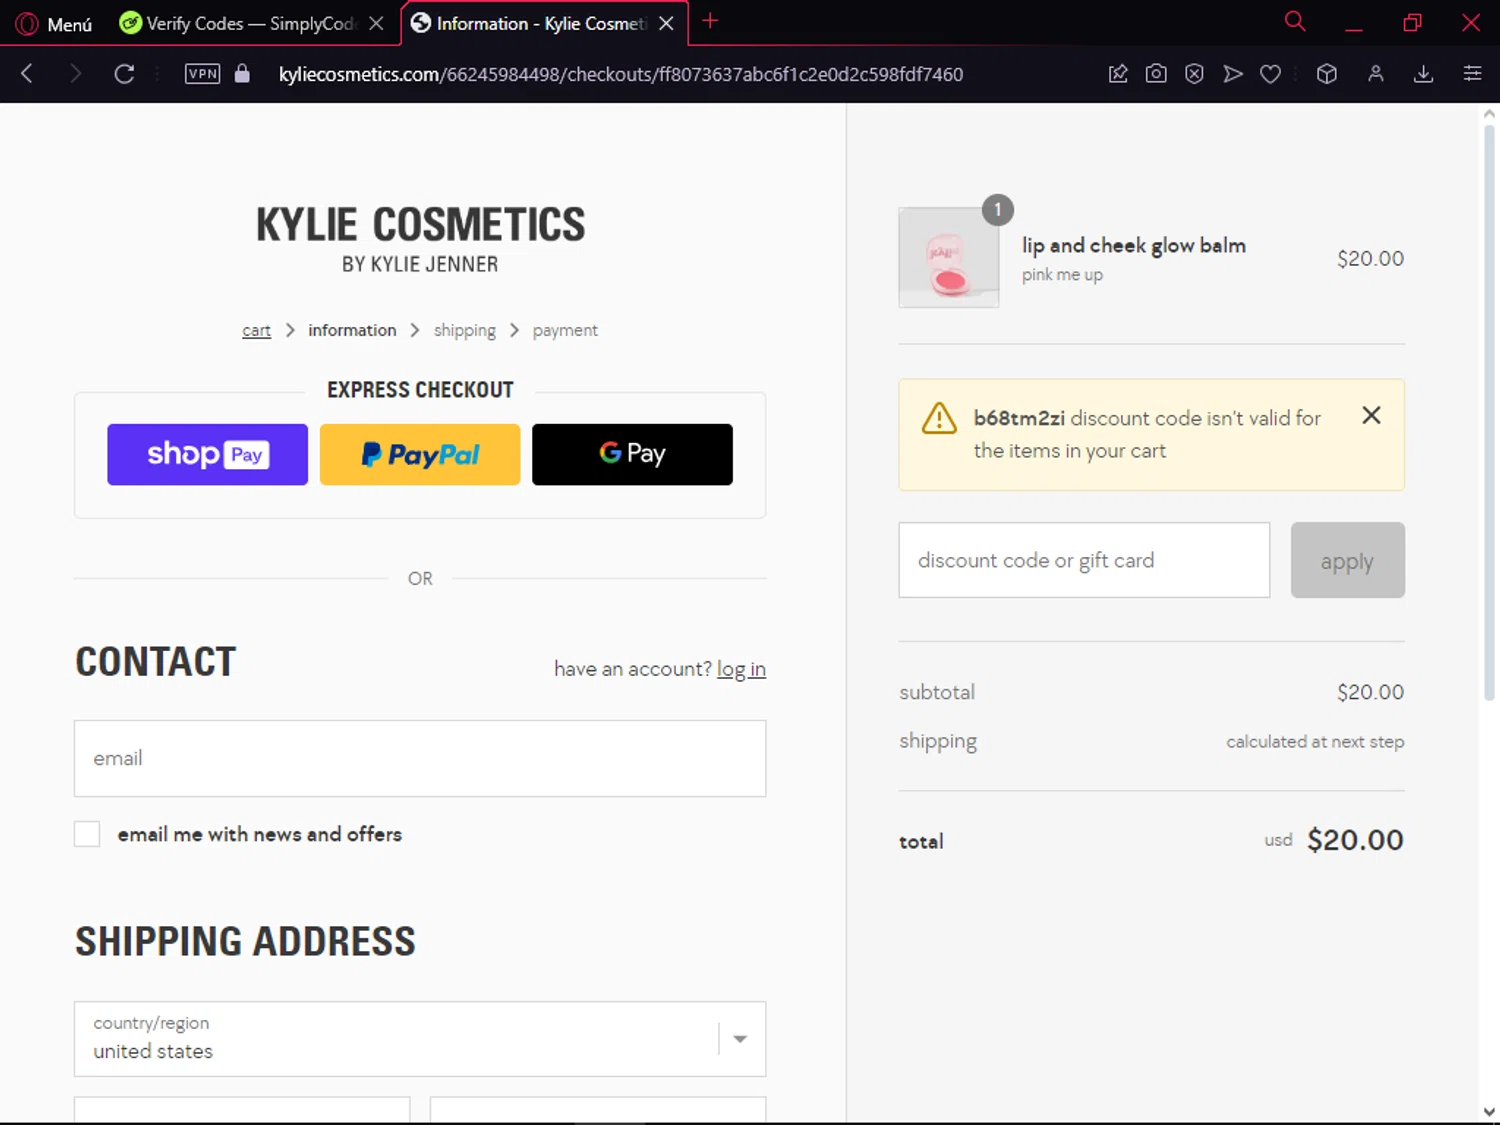
Task: Click the warning triangle icon in alert
Action: [939, 418]
